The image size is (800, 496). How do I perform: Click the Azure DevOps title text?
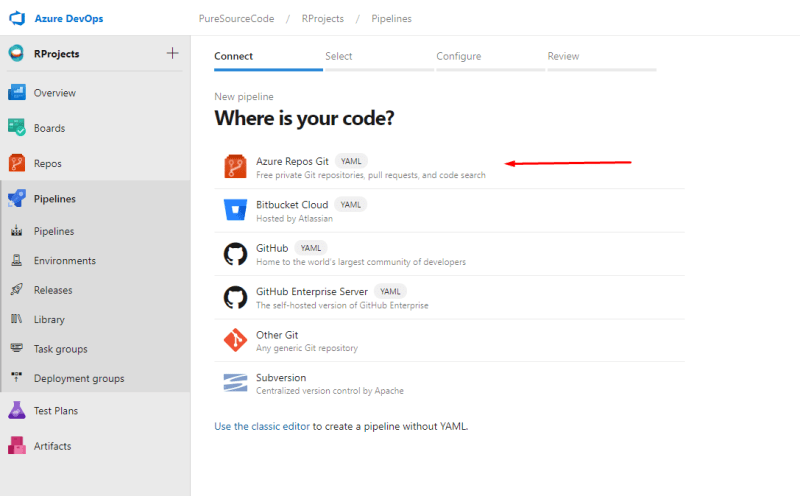[x=69, y=18]
